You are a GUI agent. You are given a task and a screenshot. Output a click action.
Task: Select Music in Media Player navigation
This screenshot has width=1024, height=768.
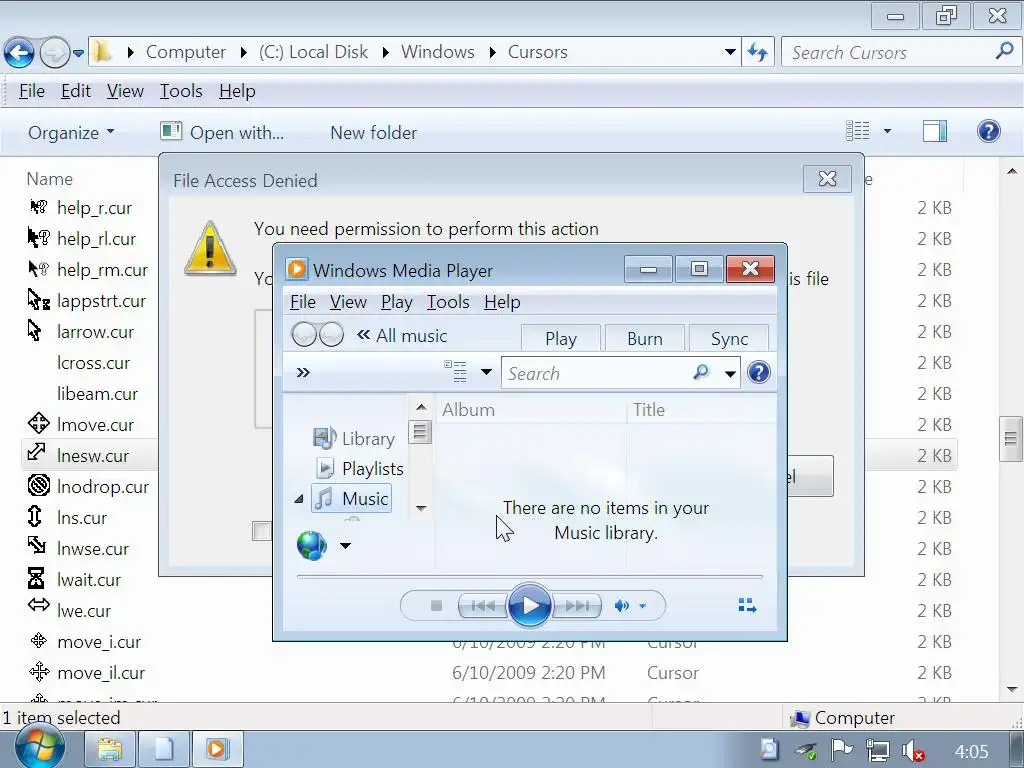pos(351,498)
